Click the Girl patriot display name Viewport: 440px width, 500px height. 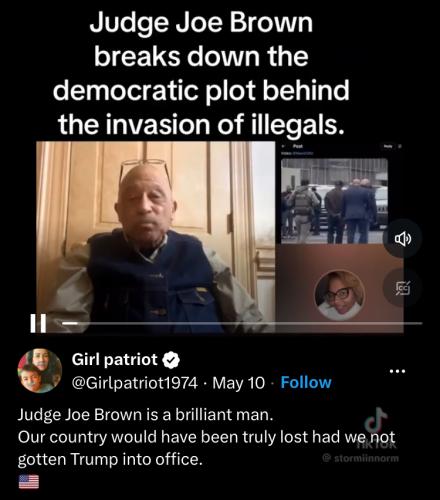point(114,359)
